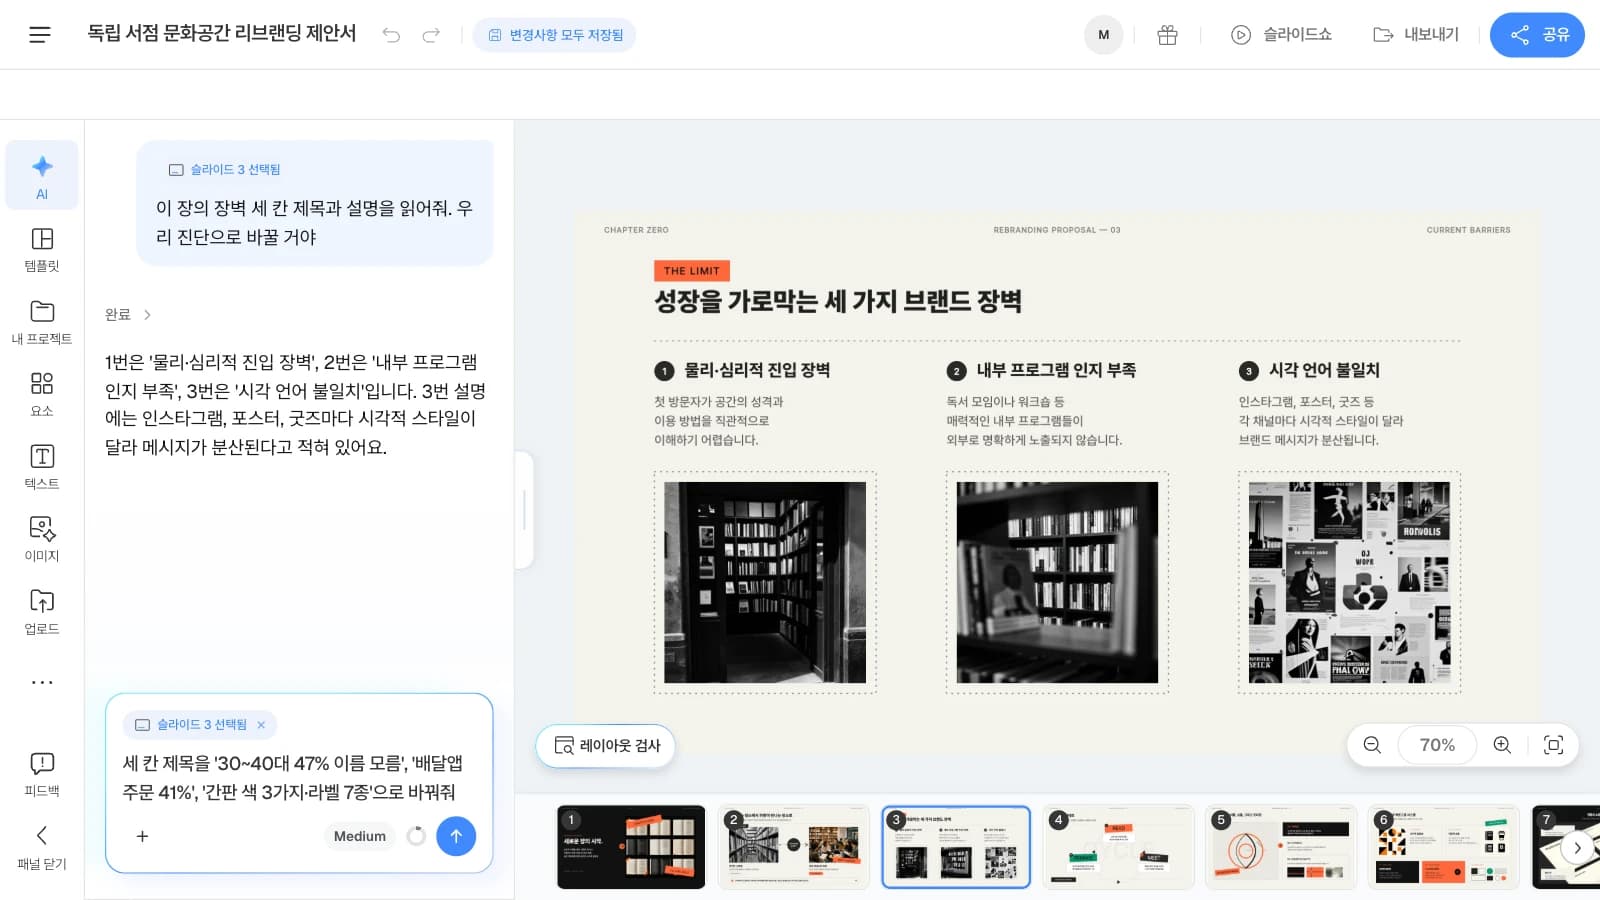Click into the AI prompt text field

click(298, 777)
